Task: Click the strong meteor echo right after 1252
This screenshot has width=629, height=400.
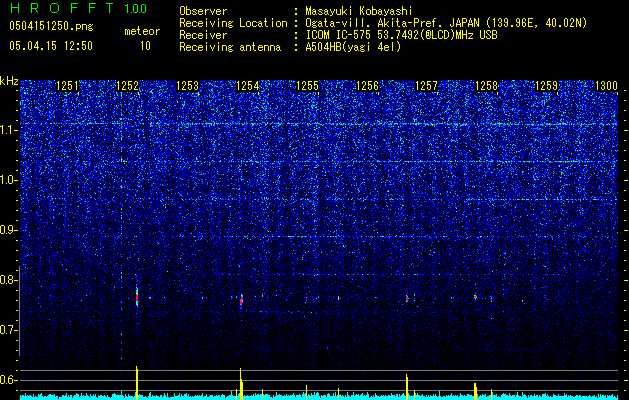Action: [x=137, y=297]
